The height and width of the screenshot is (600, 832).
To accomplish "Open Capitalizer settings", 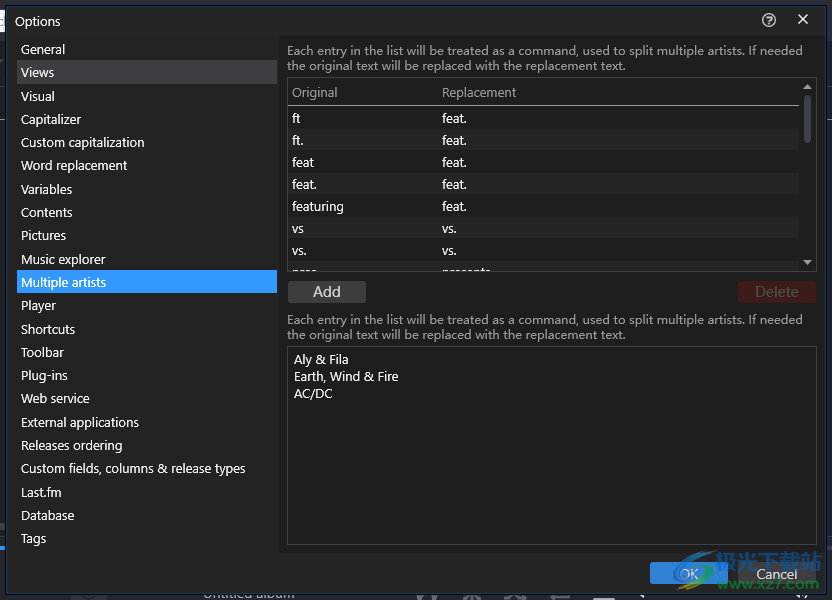I will (x=51, y=119).
